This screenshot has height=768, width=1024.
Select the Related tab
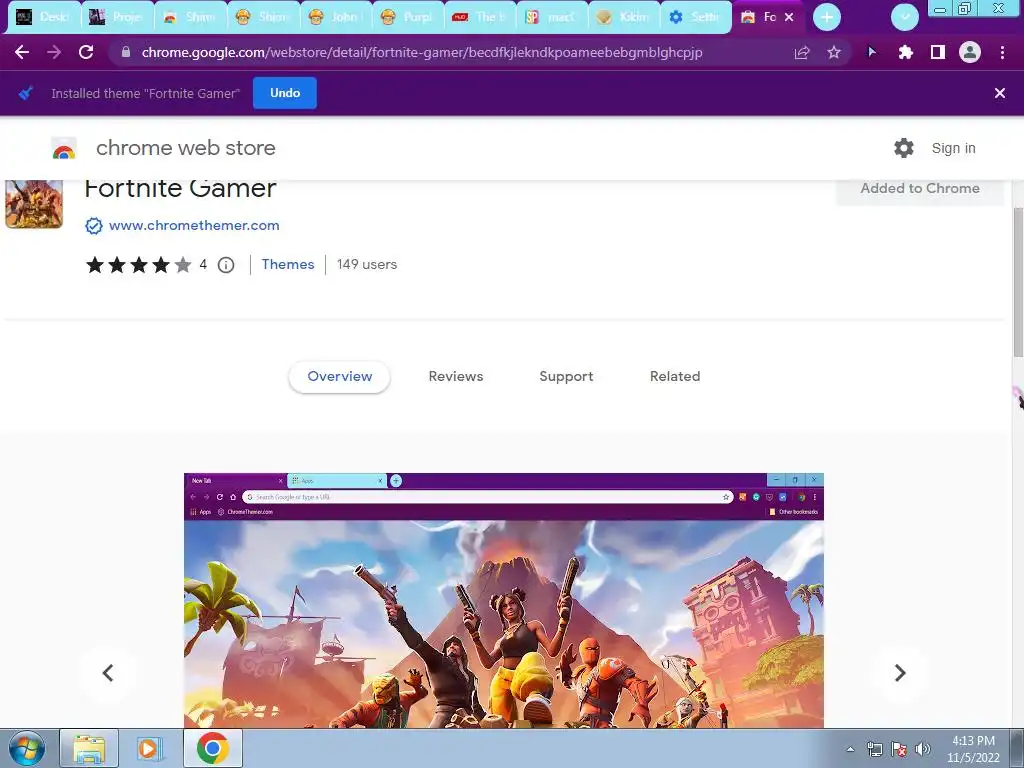click(675, 377)
